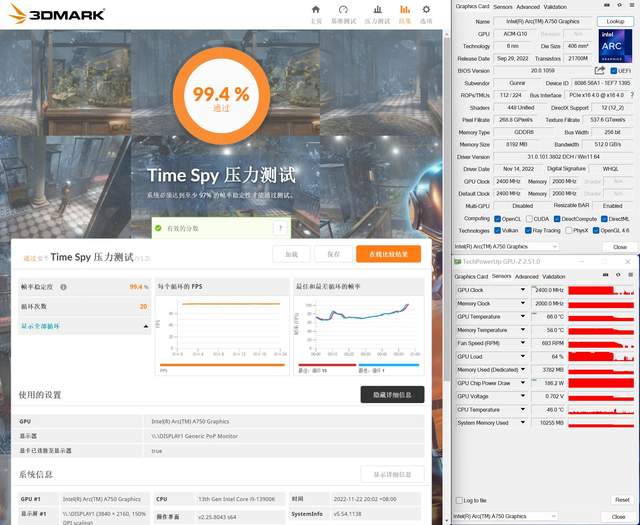640x525 pixels.
Task: Click the 99.4 % score circle
Action: pyautogui.click(x=221, y=96)
